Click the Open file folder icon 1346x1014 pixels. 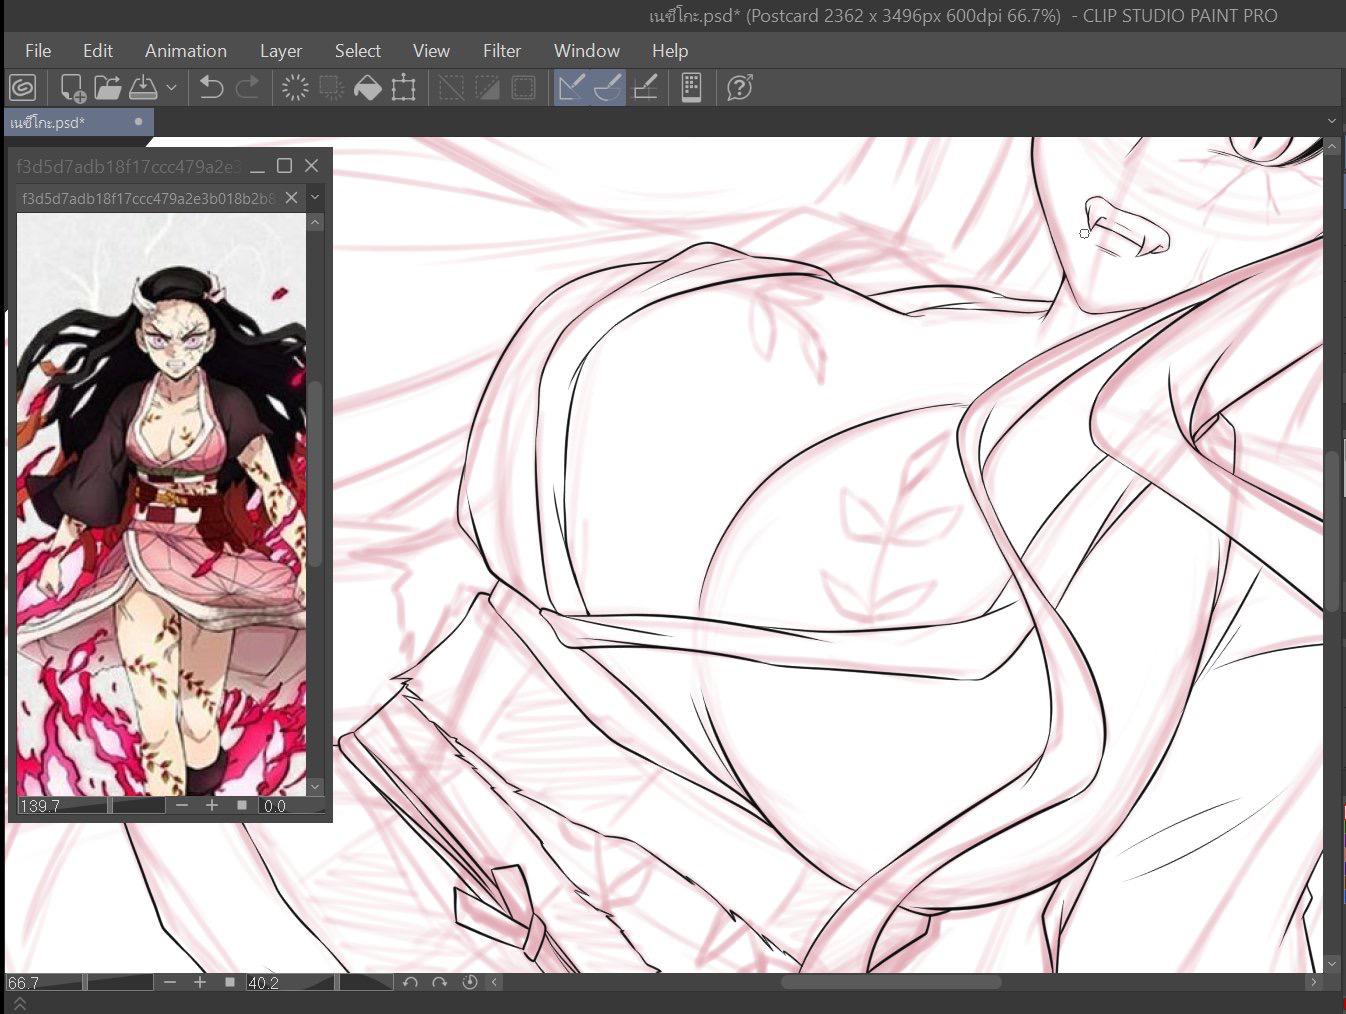point(107,88)
